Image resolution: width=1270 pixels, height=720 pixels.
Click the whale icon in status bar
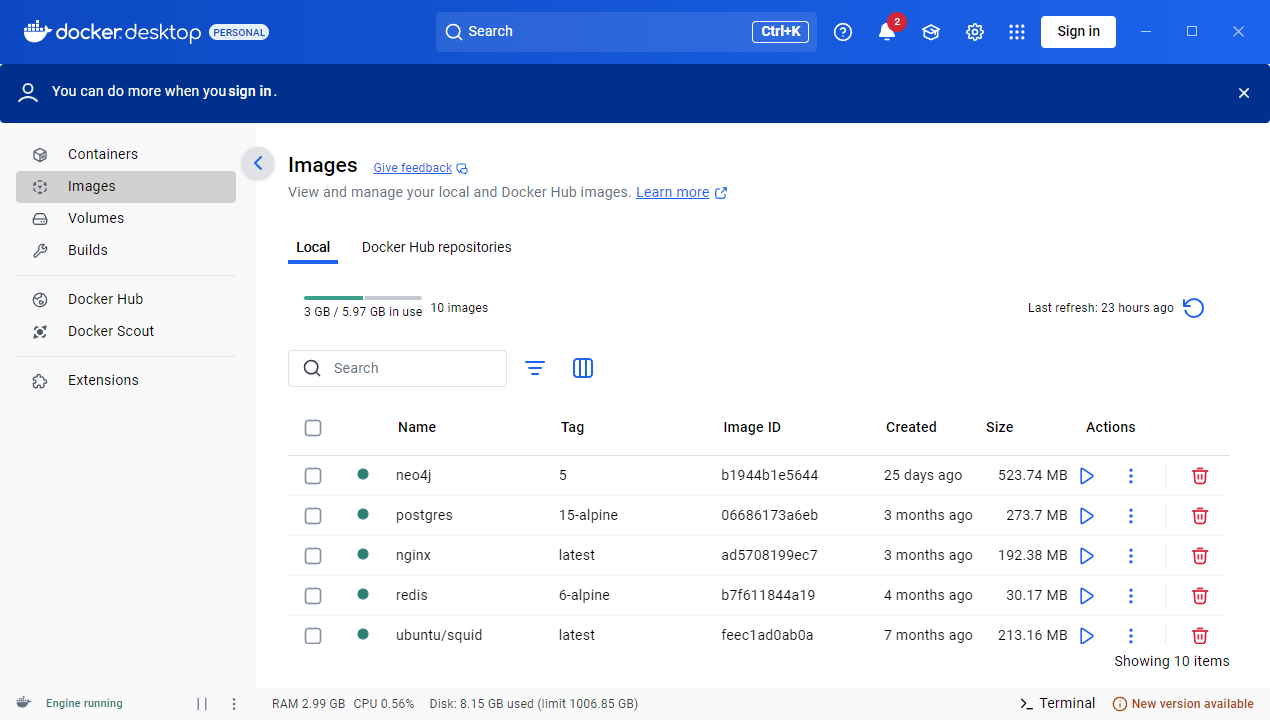[23, 703]
